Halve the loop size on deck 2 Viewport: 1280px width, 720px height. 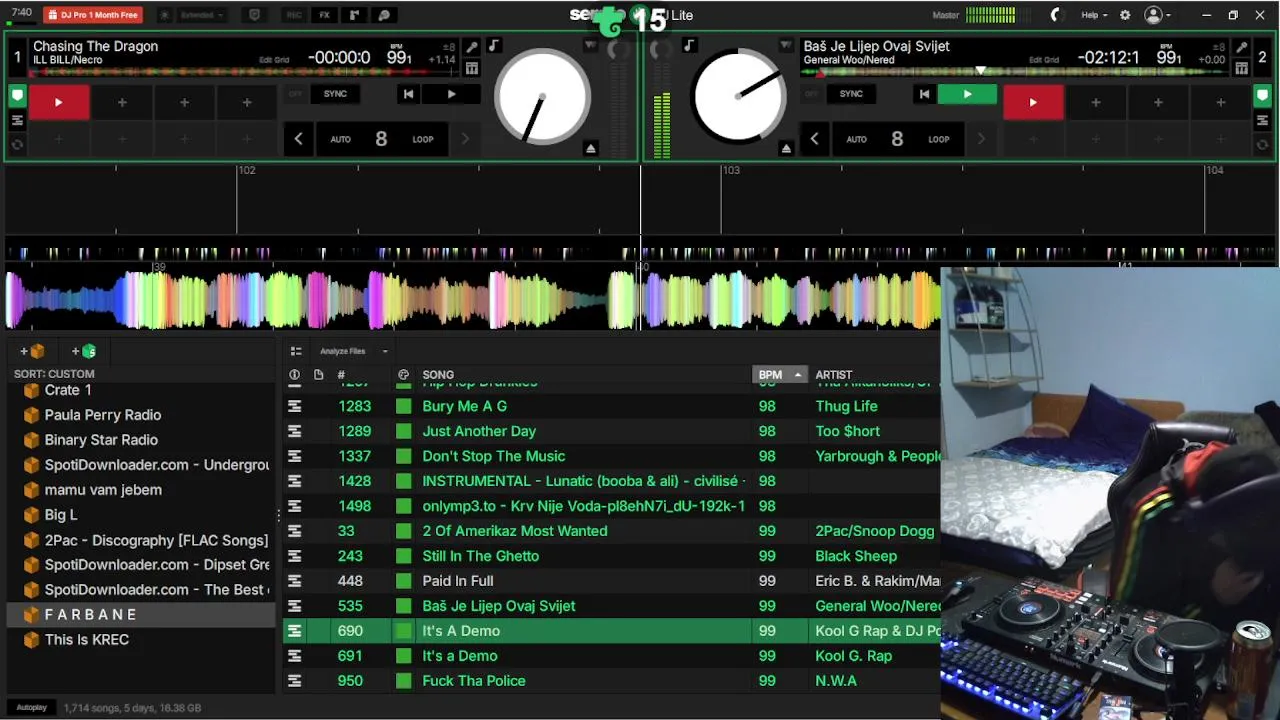814,139
